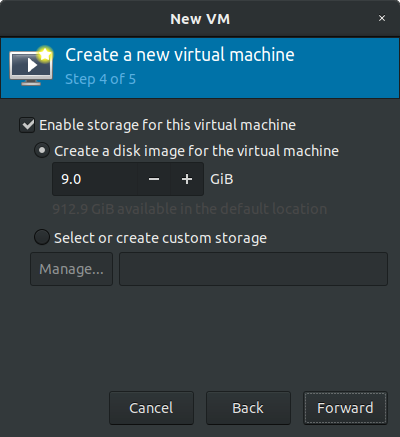Go Back to the previous wizard step
The width and height of the screenshot is (400, 437).
coord(248,408)
